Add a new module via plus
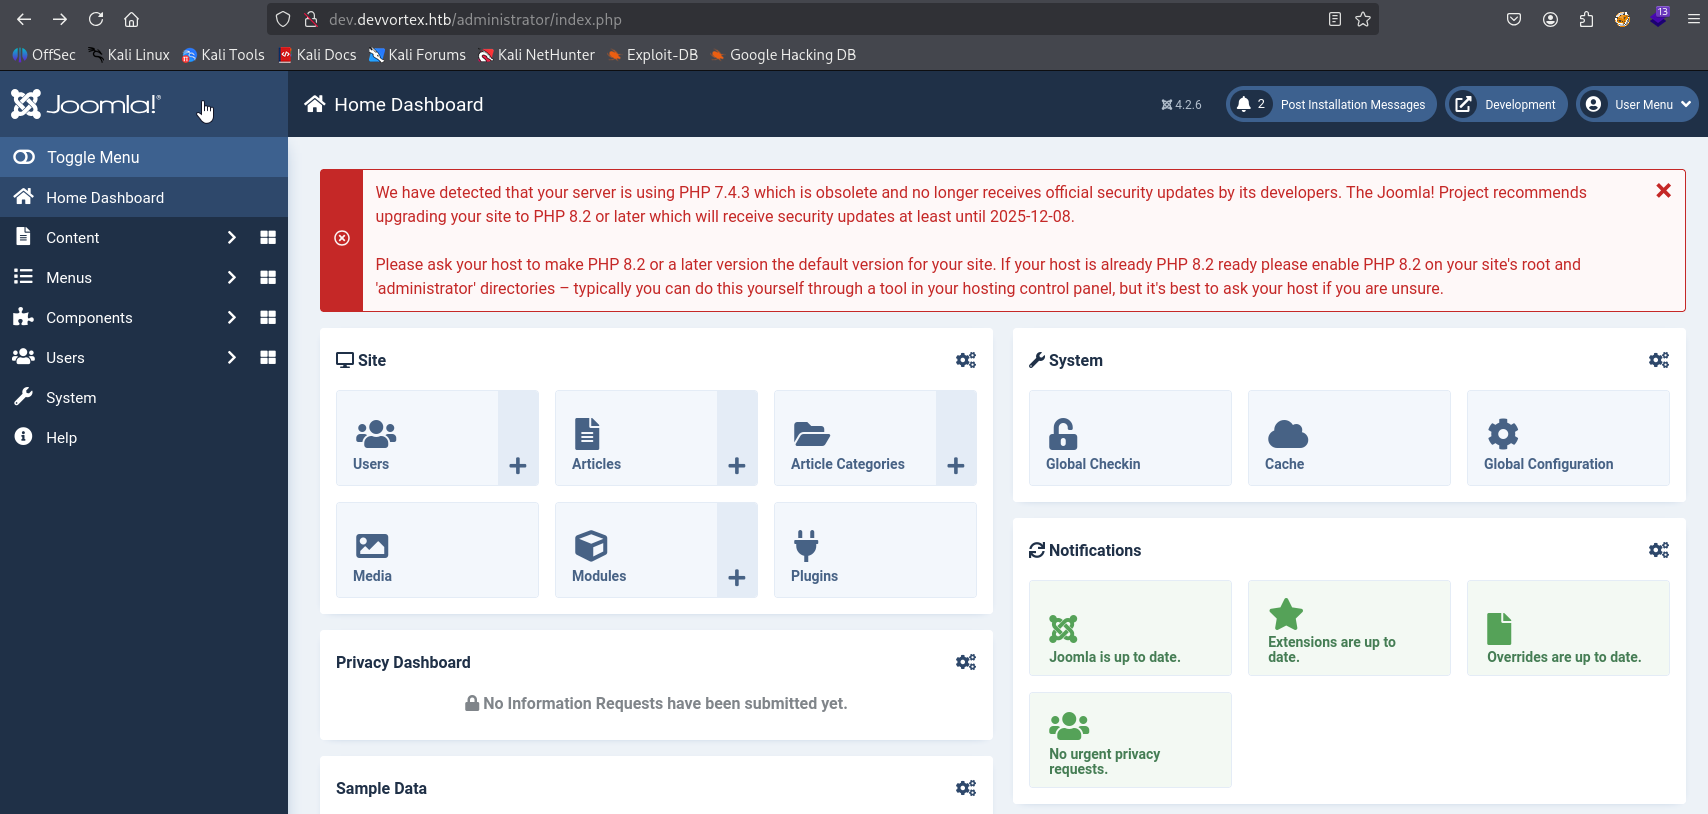Screen dimensions: 1708x814 click(737, 550)
